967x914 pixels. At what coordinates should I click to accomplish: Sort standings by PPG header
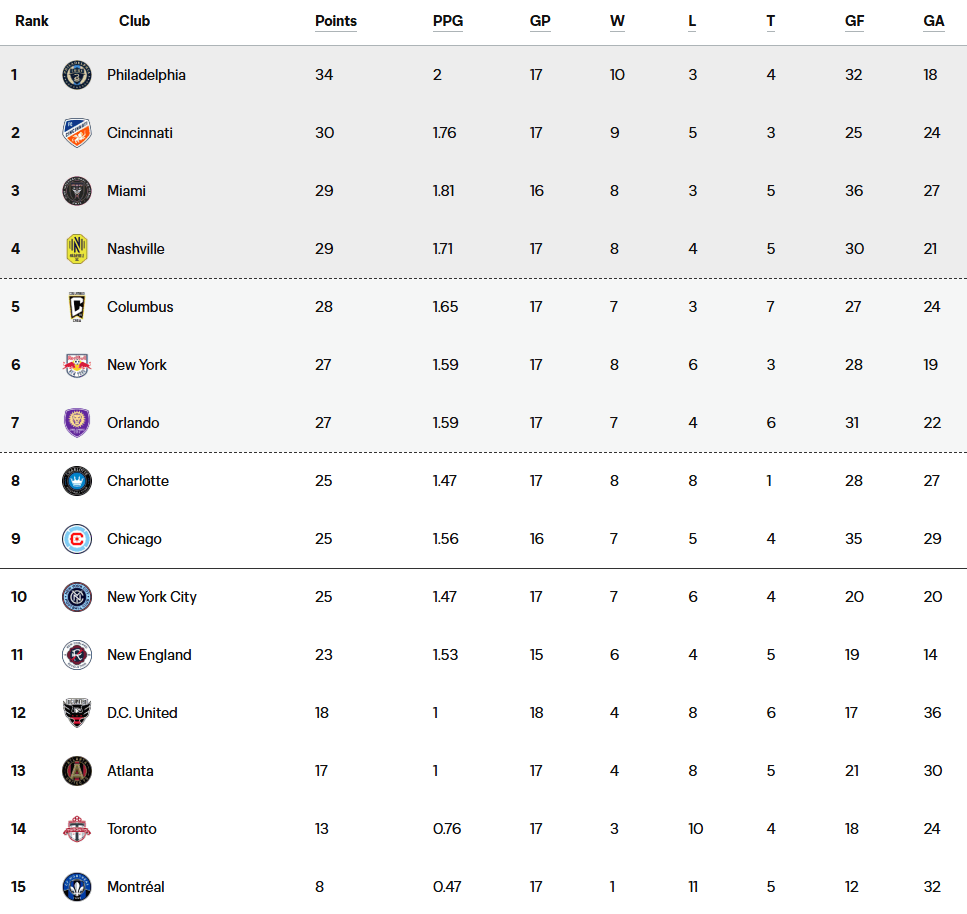pyautogui.click(x=448, y=21)
